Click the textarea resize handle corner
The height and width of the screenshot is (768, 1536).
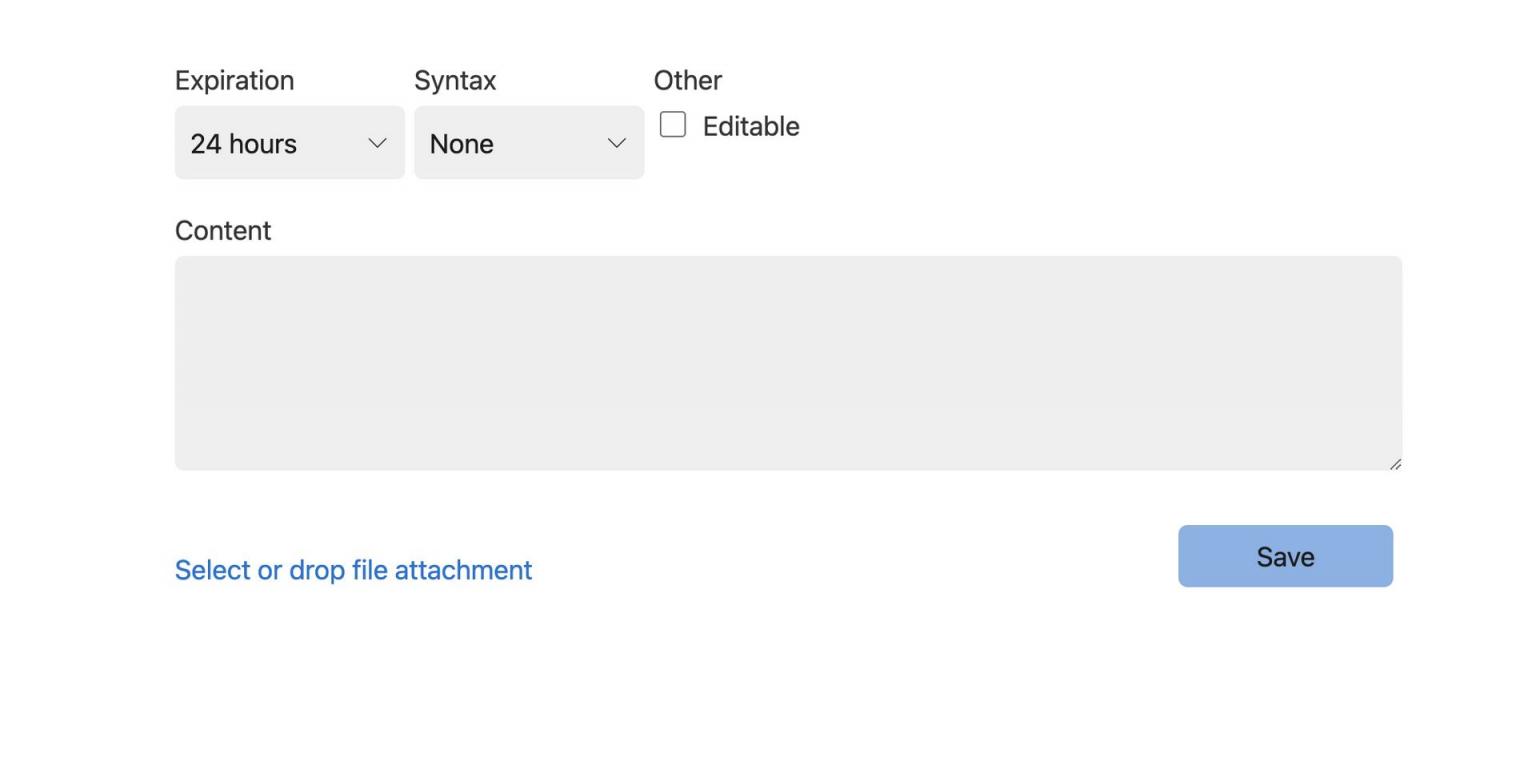pyautogui.click(x=1396, y=464)
